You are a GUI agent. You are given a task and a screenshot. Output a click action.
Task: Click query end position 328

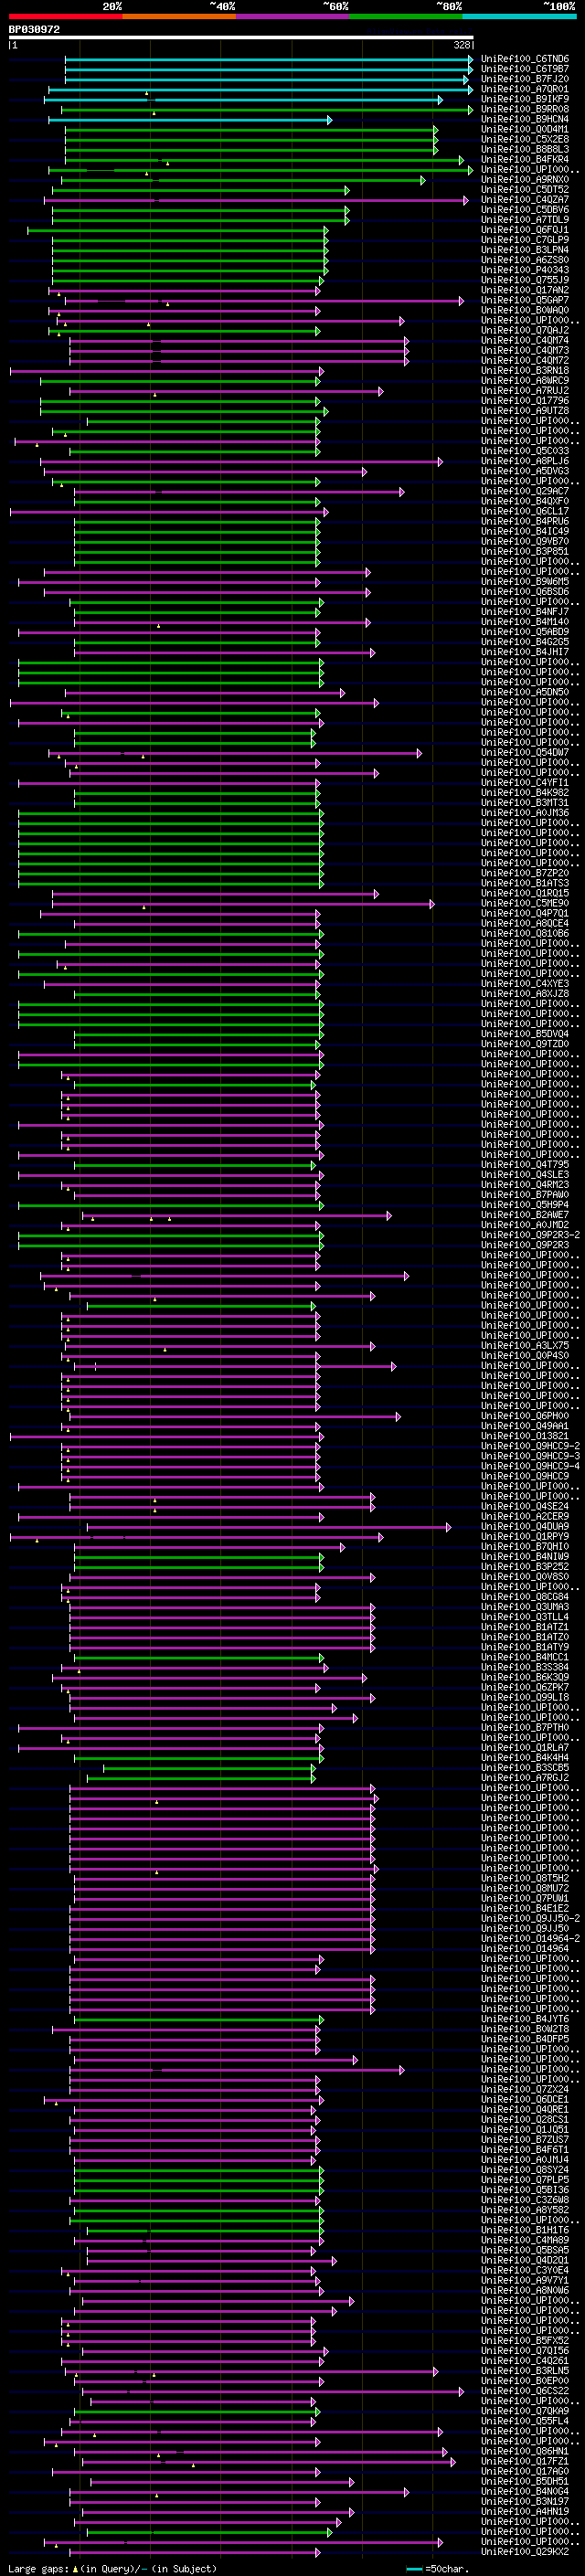pos(462,45)
